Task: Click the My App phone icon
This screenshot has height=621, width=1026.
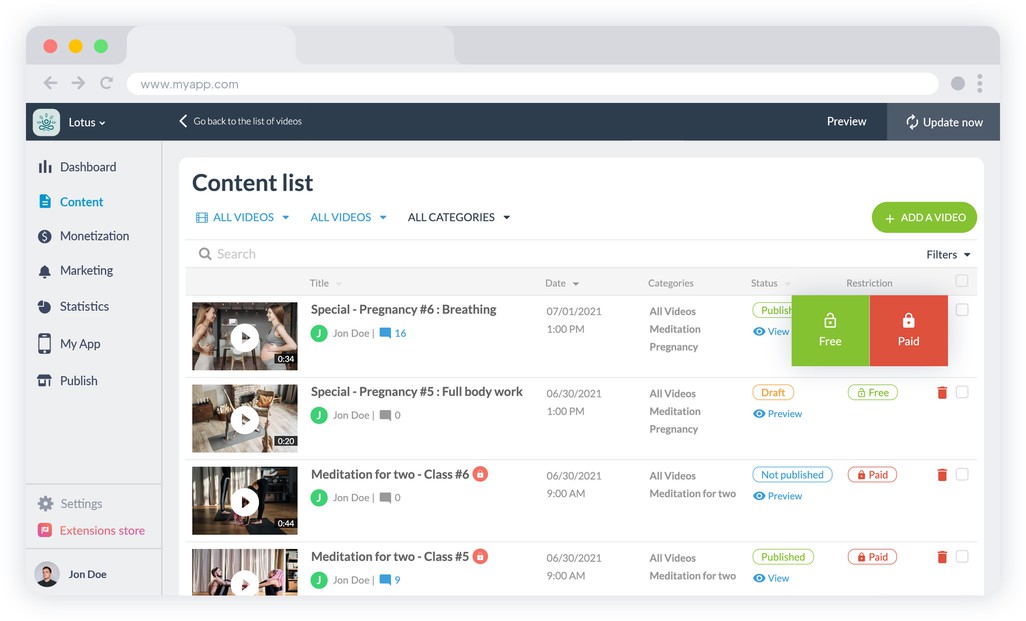Action: [x=45, y=344]
